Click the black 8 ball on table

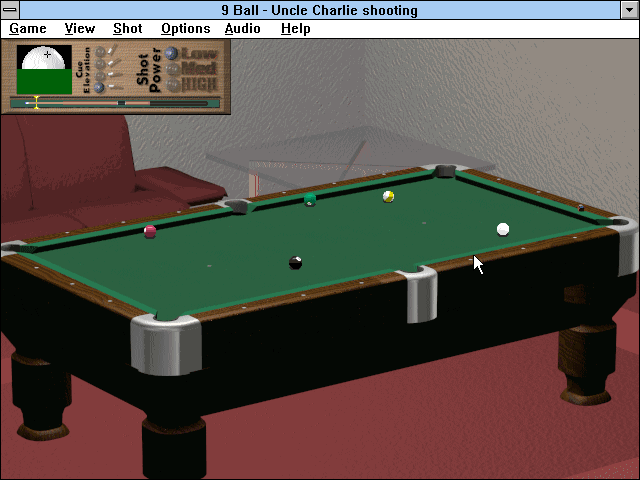[x=295, y=262]
